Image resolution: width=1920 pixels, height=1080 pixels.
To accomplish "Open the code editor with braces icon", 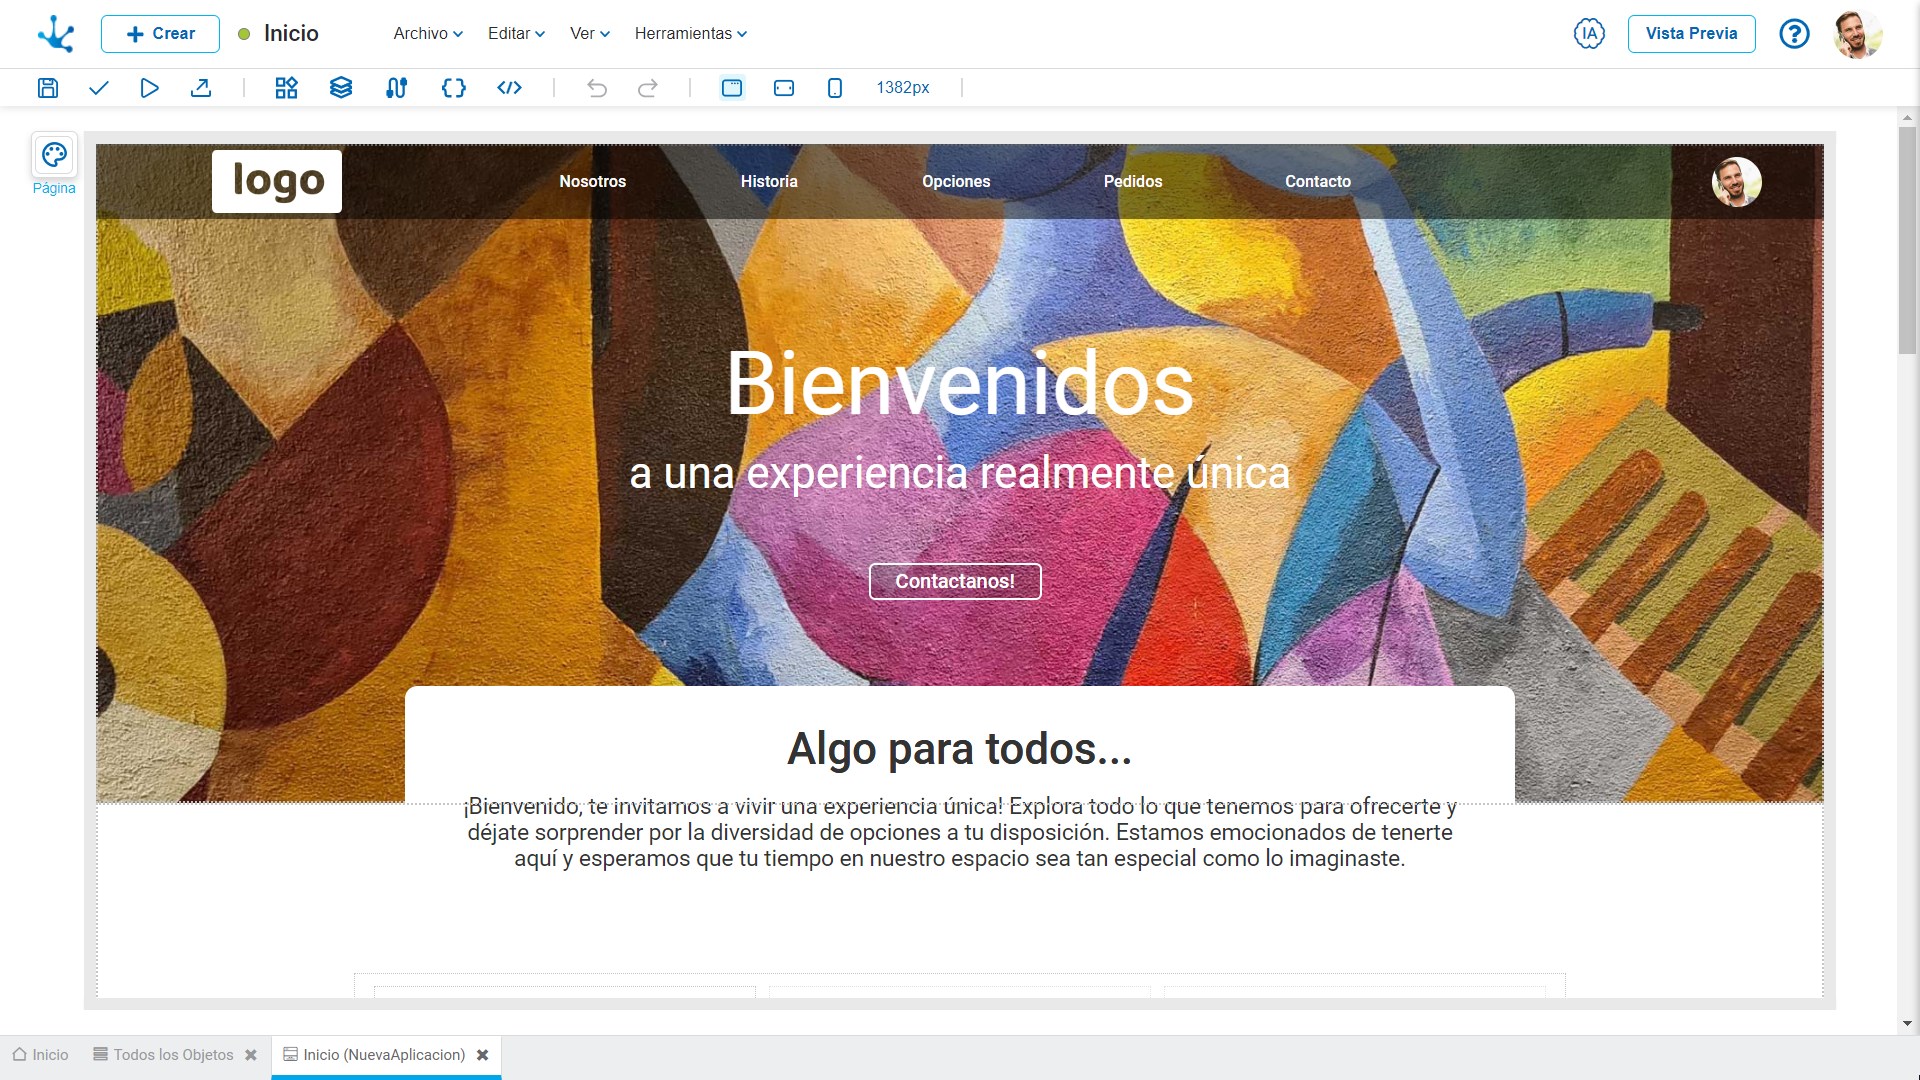I will (453, 88).
